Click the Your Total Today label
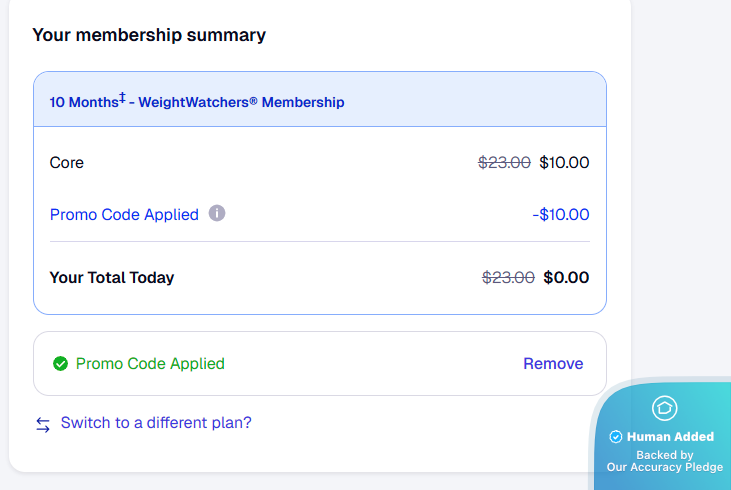The height and width of the screenshot is (490, 731). click(x=112, y=278)
